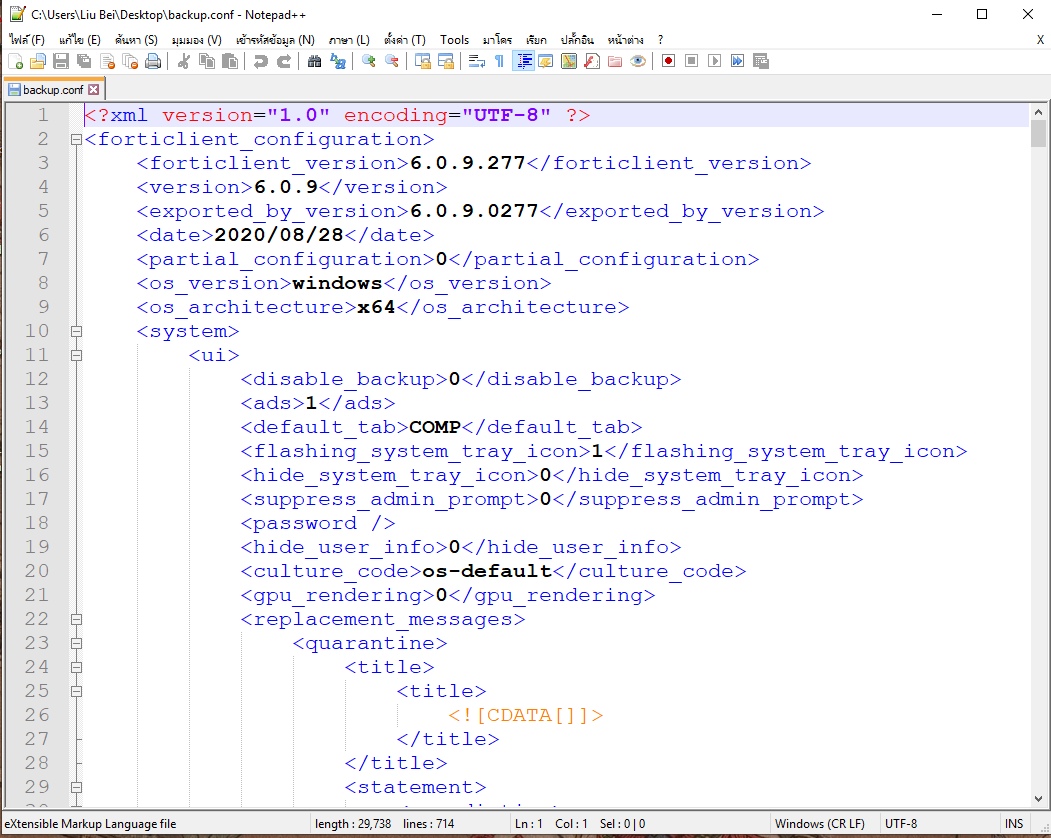Open the มุมมอง (V) view menu
This screenshot has width=1051, height=838.
[x=196, y=40]
